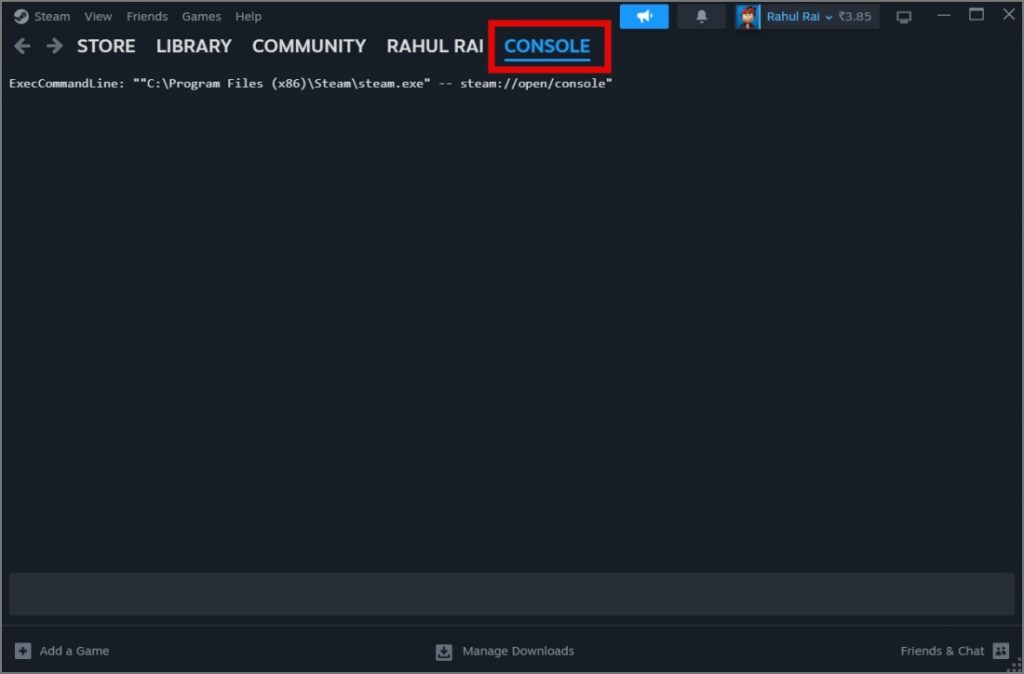Open the Games menu
Viewport: 1024px width, 674px height.
[201, 16]
